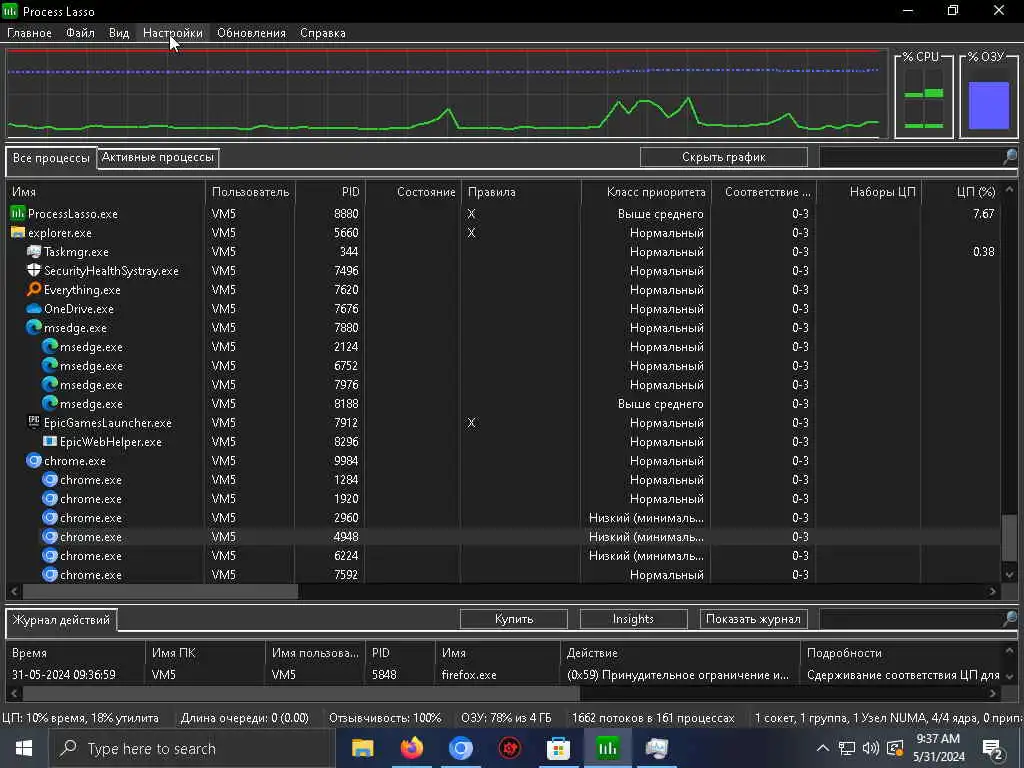The image size is (1024, 768).
Task: Click the Купить button
Action: click(x=514, y=618)
